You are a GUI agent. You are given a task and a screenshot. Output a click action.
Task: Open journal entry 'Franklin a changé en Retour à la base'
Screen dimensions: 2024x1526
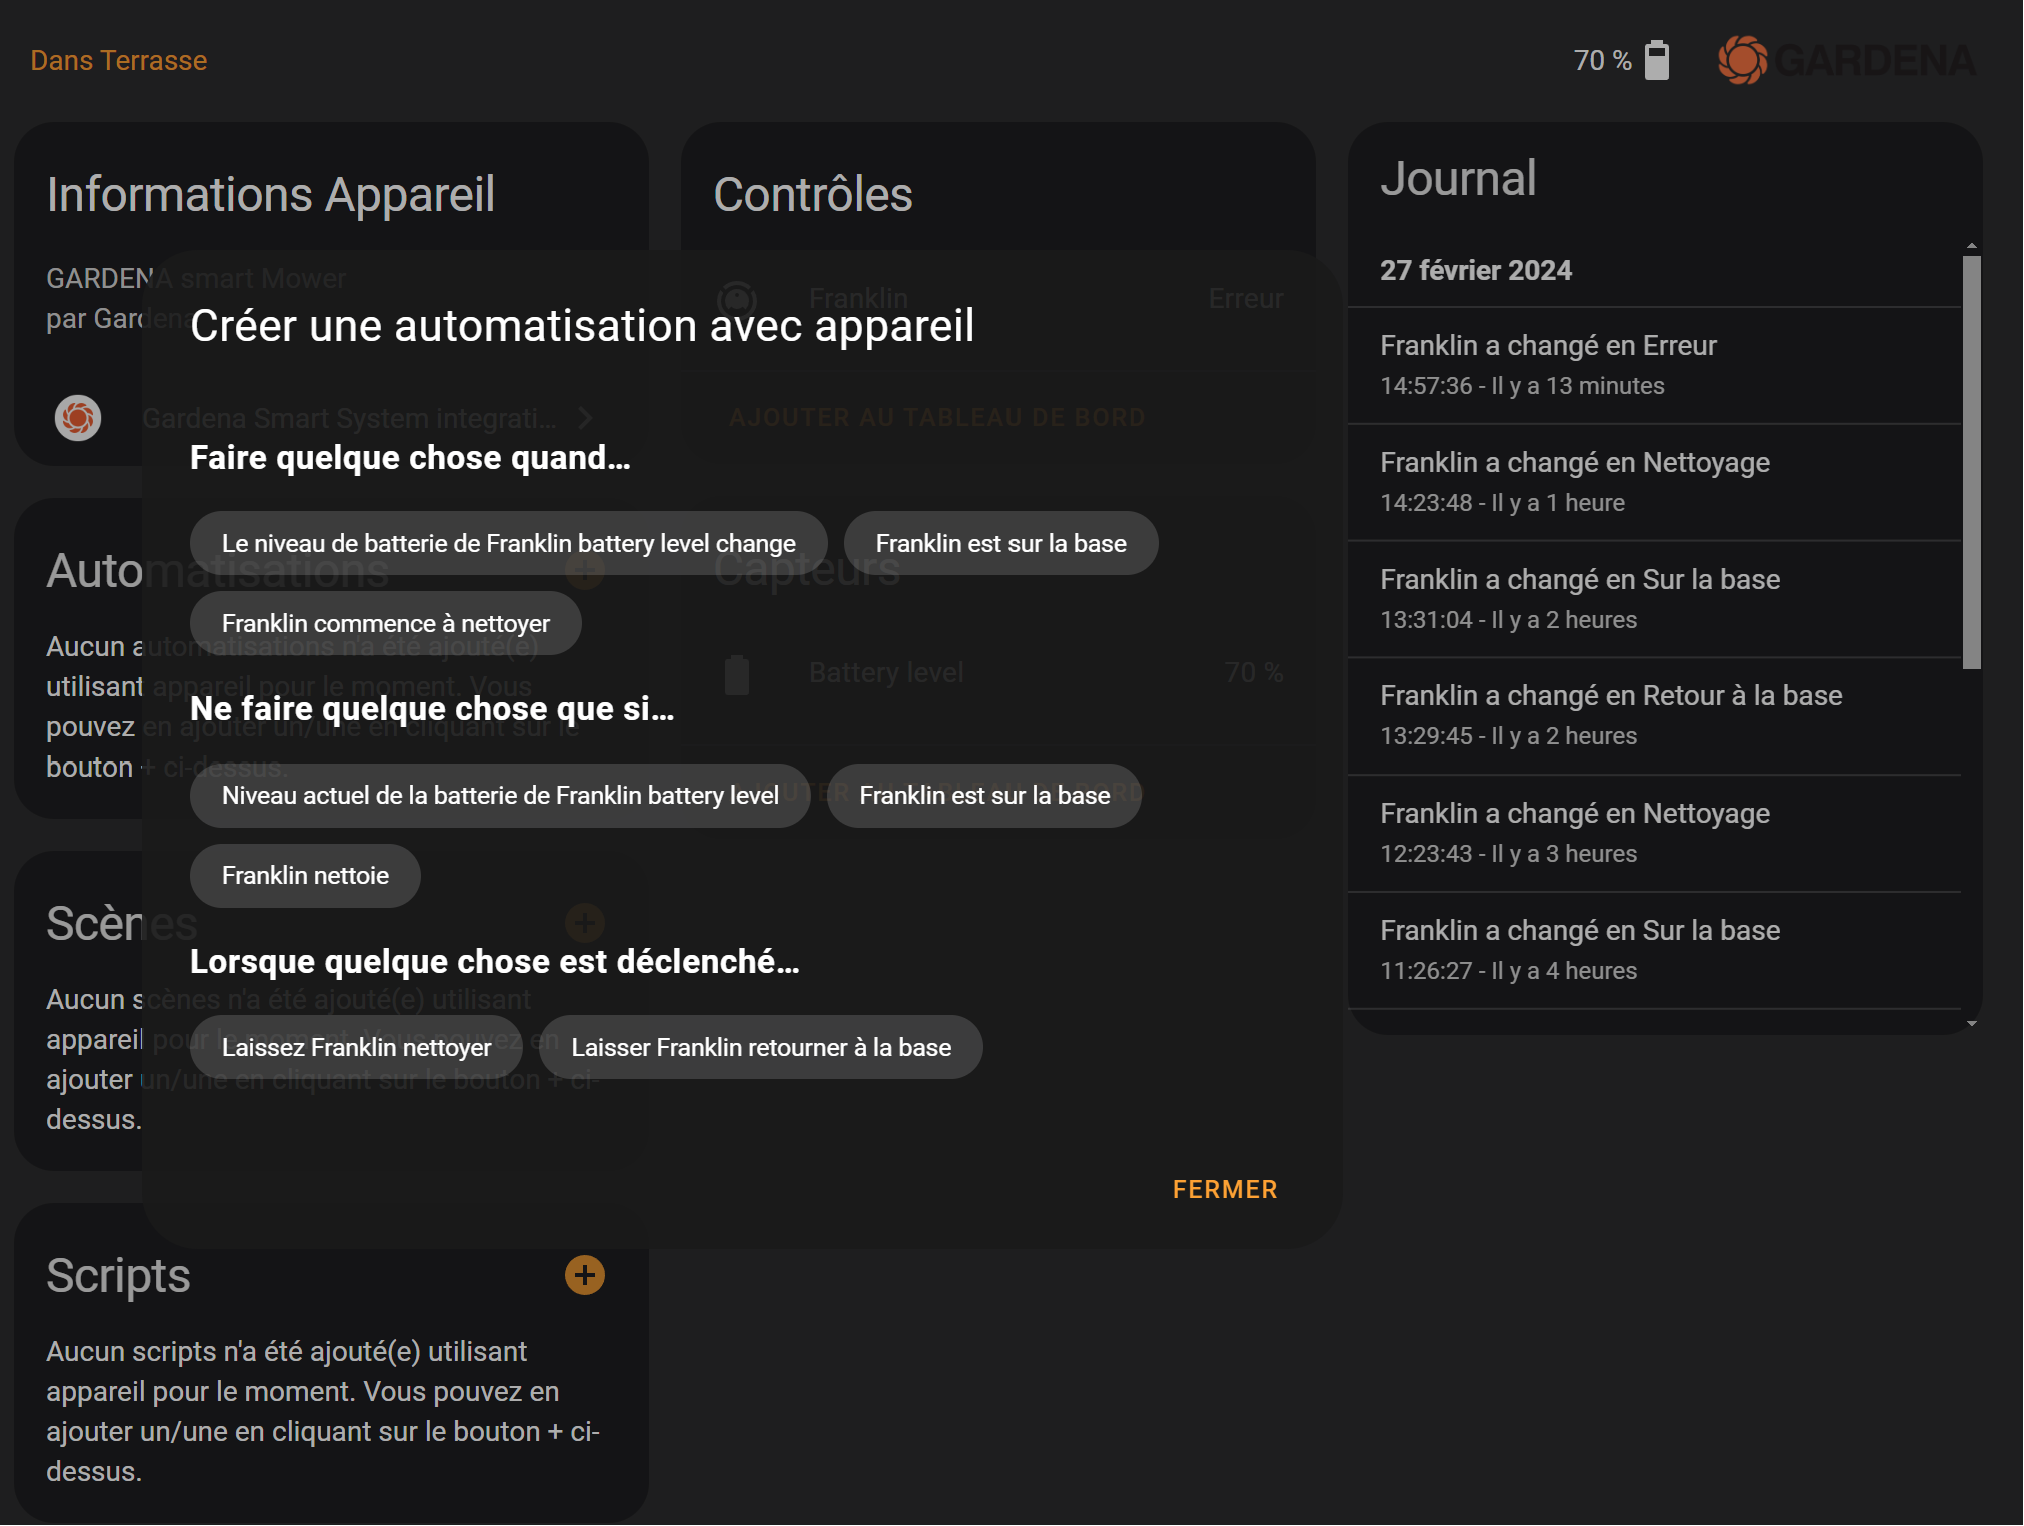(1654, 716)
